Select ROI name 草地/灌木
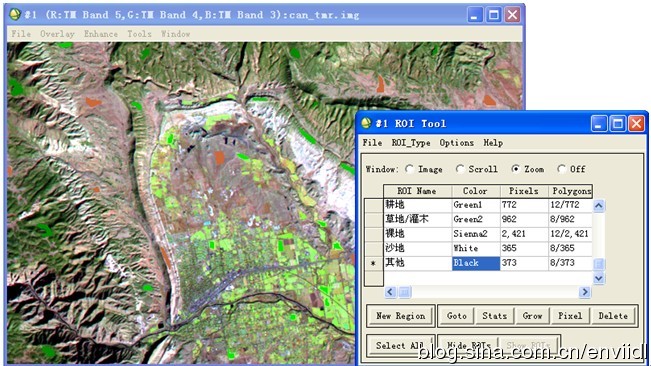Screen dimensions: 651x366 [x=418, y=219]
